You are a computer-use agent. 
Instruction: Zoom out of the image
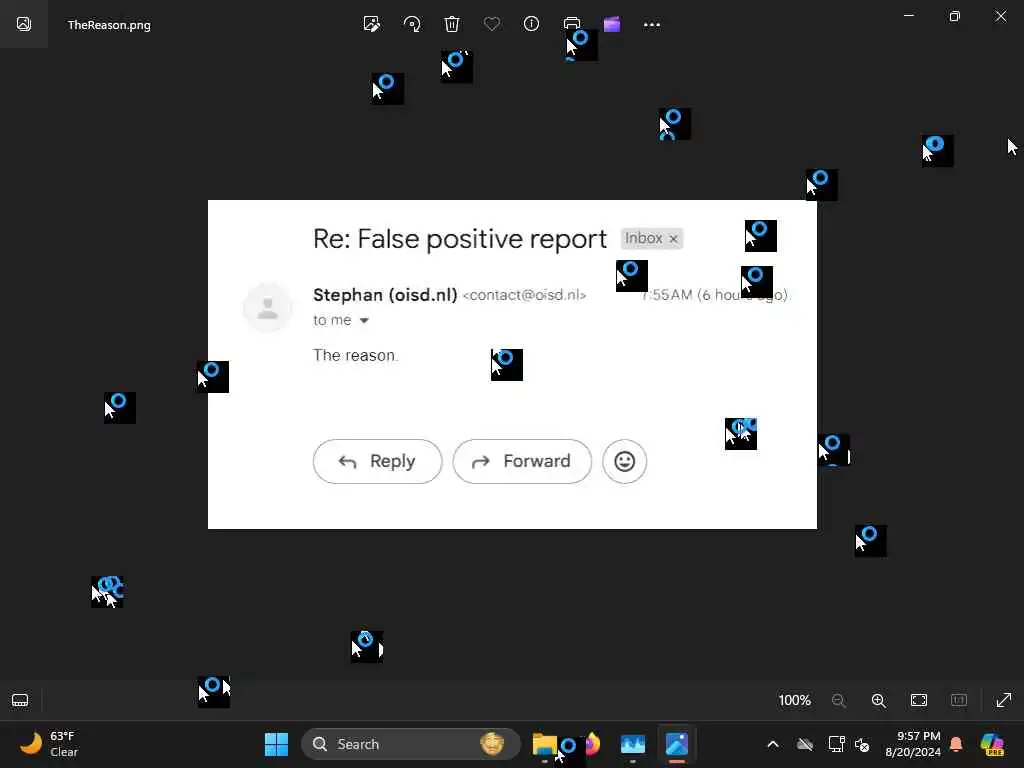(x=839, y=701)
